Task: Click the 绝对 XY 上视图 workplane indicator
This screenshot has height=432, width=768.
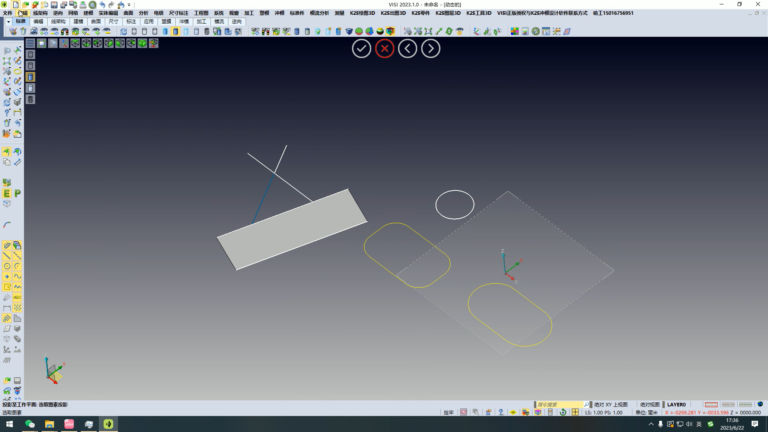Action: [x=611, y=405]
